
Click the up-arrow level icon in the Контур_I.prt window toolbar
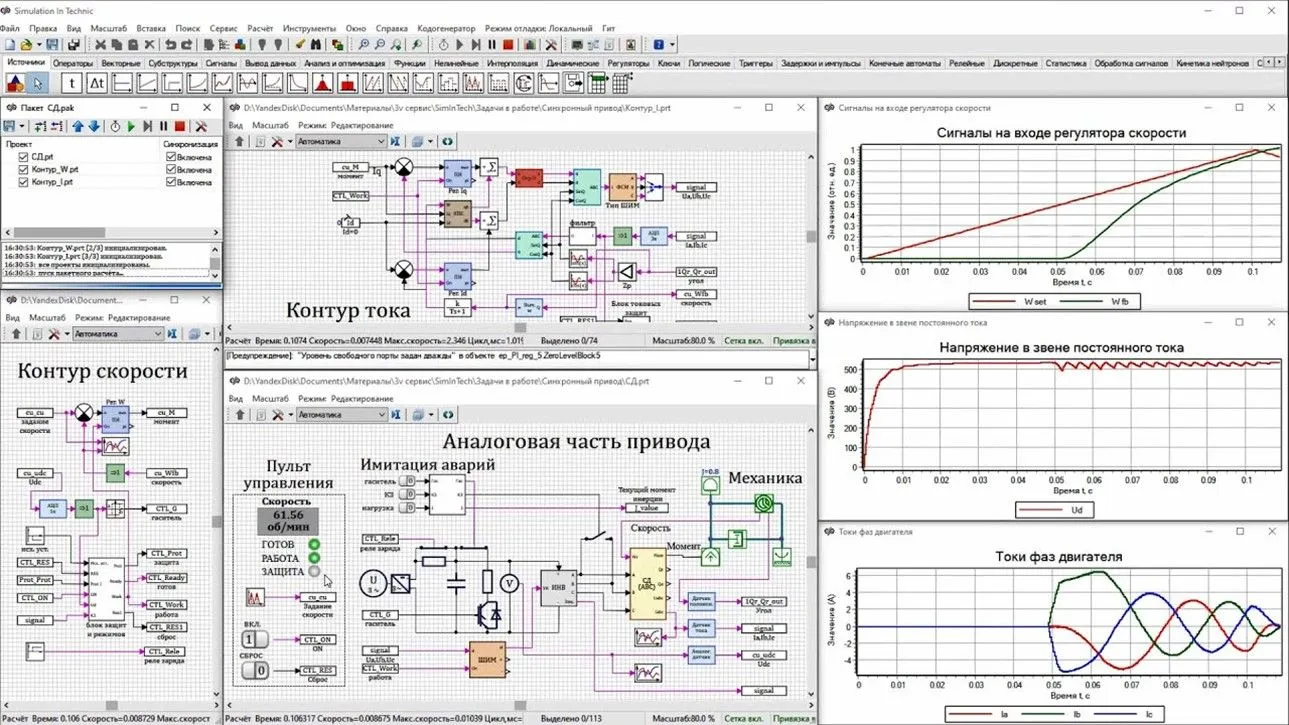pos(240,142)
